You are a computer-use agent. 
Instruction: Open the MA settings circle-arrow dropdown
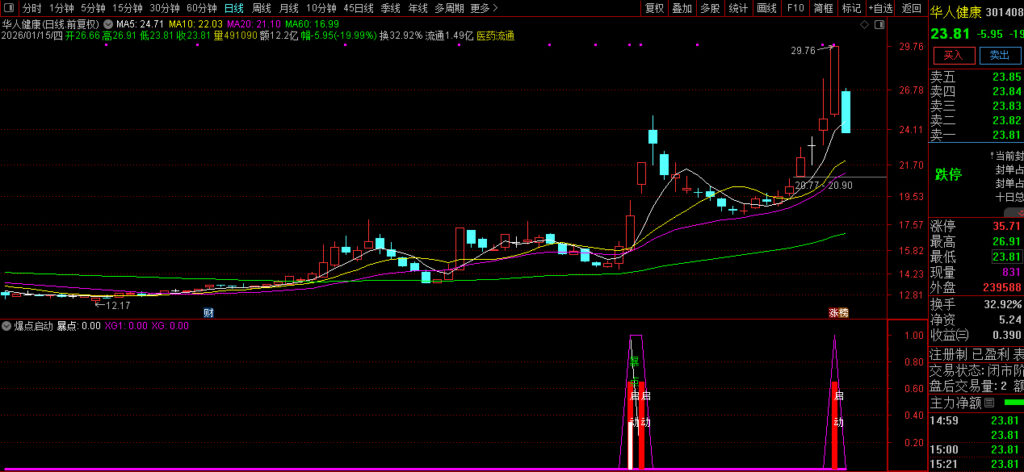(109, 22)
